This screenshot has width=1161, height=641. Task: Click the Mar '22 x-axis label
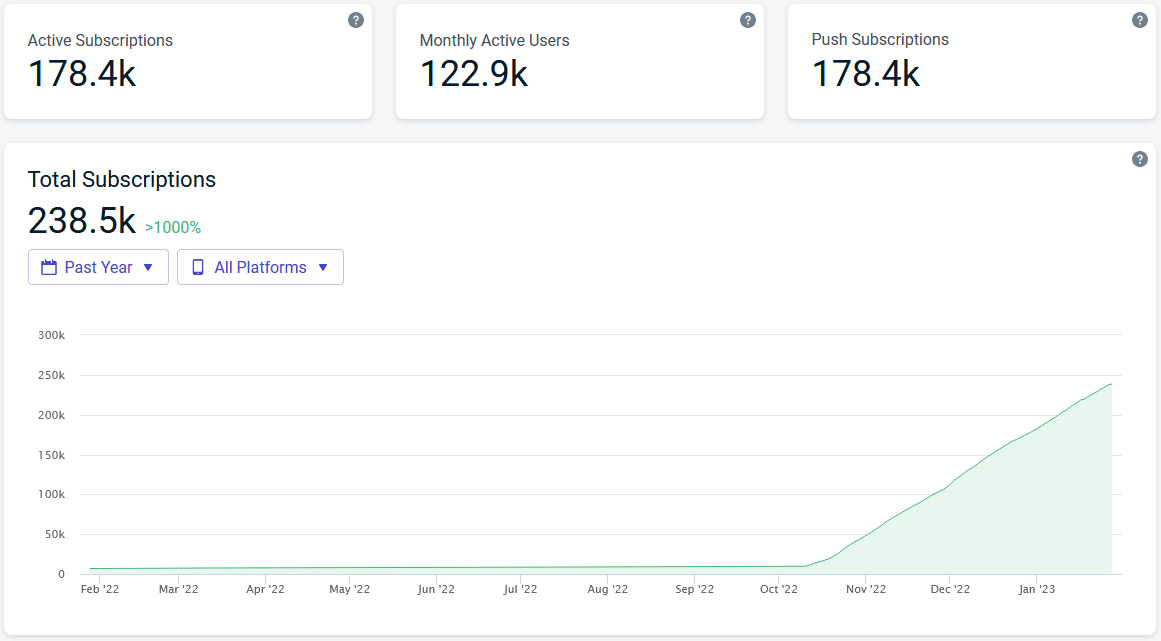tap(178, 589)
